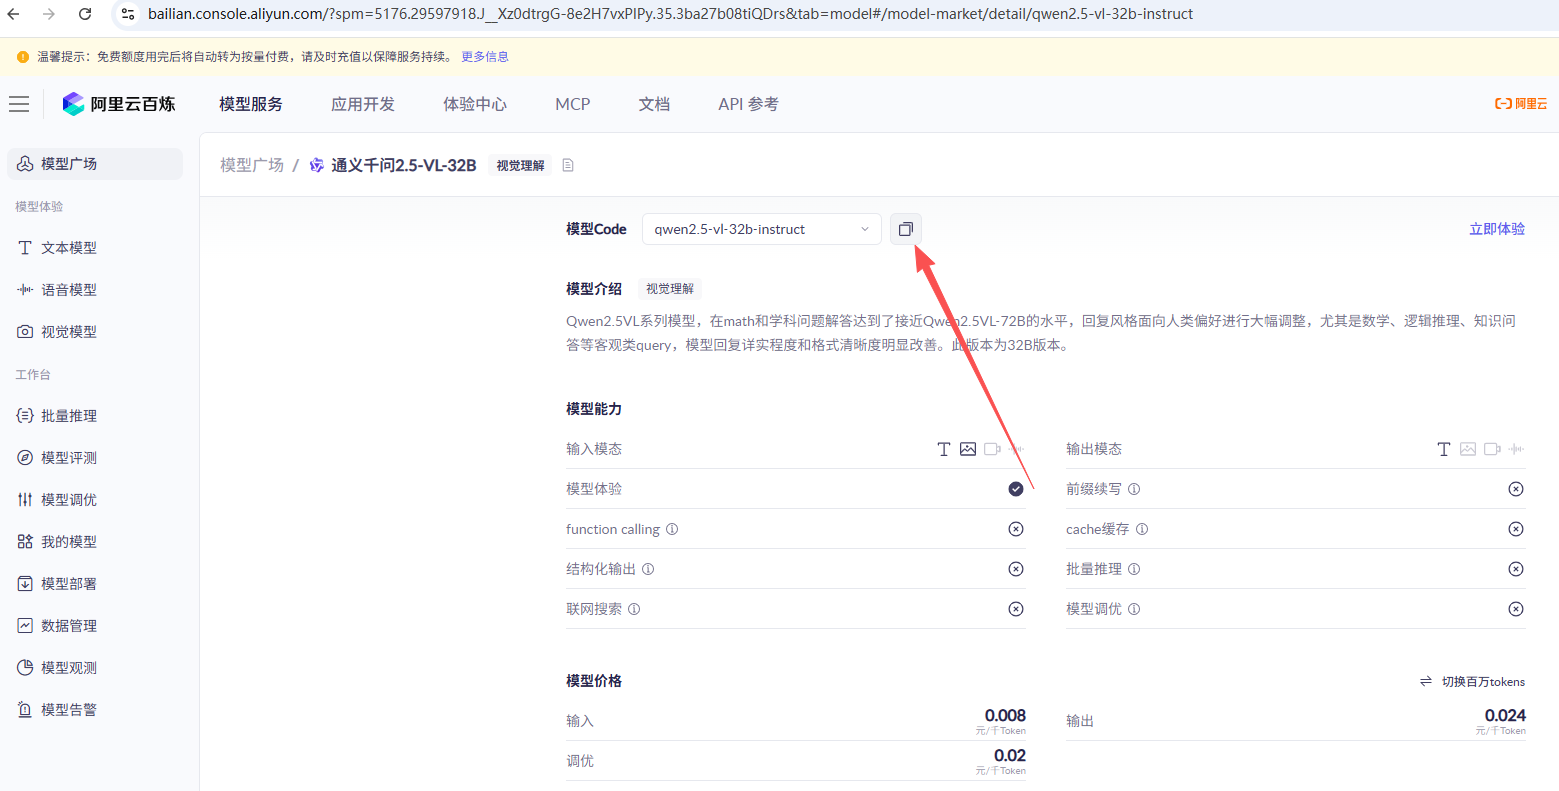Copy the model code with copy icon
Viewport: 1559px width, 791px height.
[905, 229]
